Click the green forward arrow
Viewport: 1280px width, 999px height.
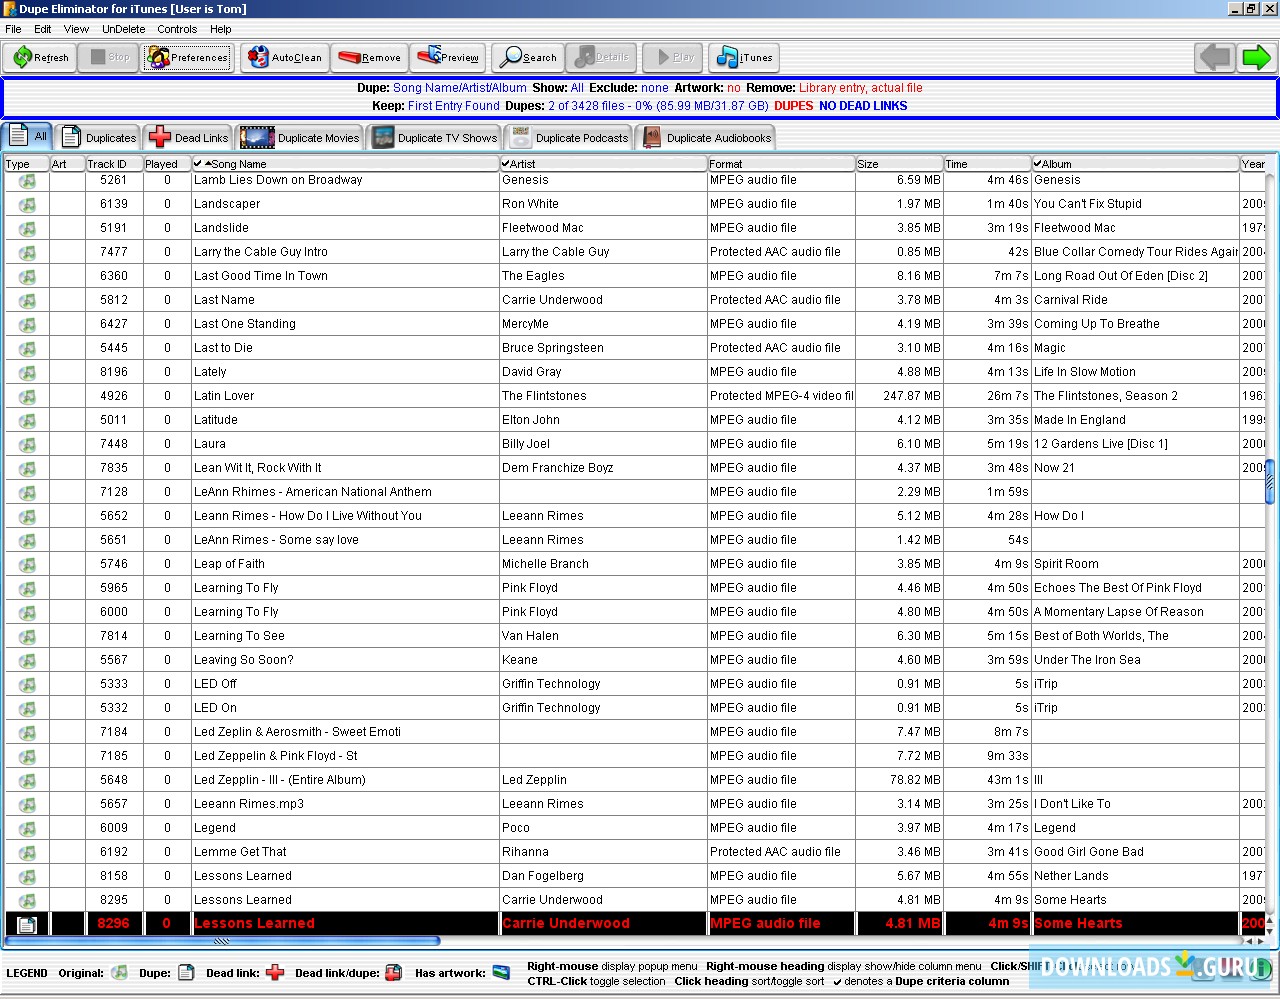pyautogui.click(x=1256, y=58)
